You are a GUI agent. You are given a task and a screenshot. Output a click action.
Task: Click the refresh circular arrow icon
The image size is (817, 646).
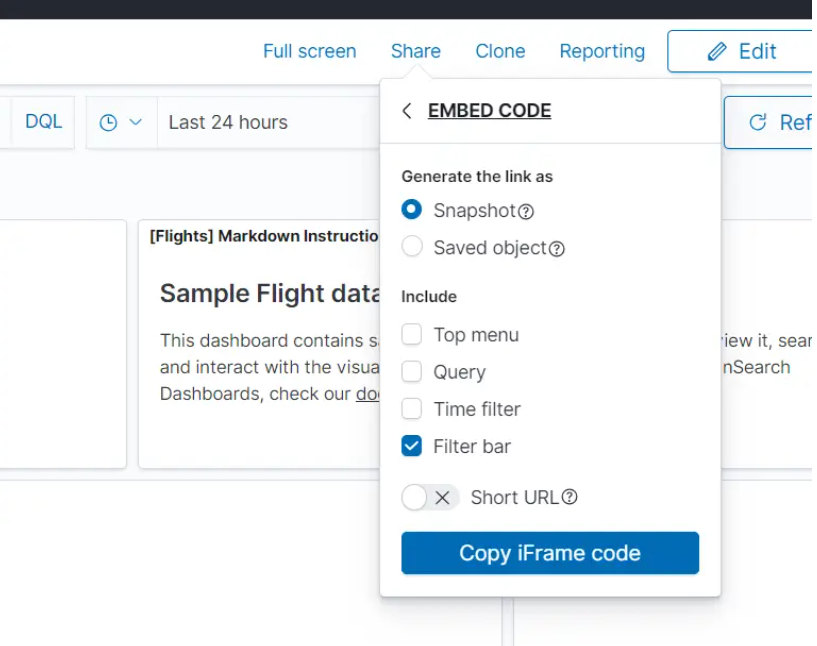coord(758,122)
